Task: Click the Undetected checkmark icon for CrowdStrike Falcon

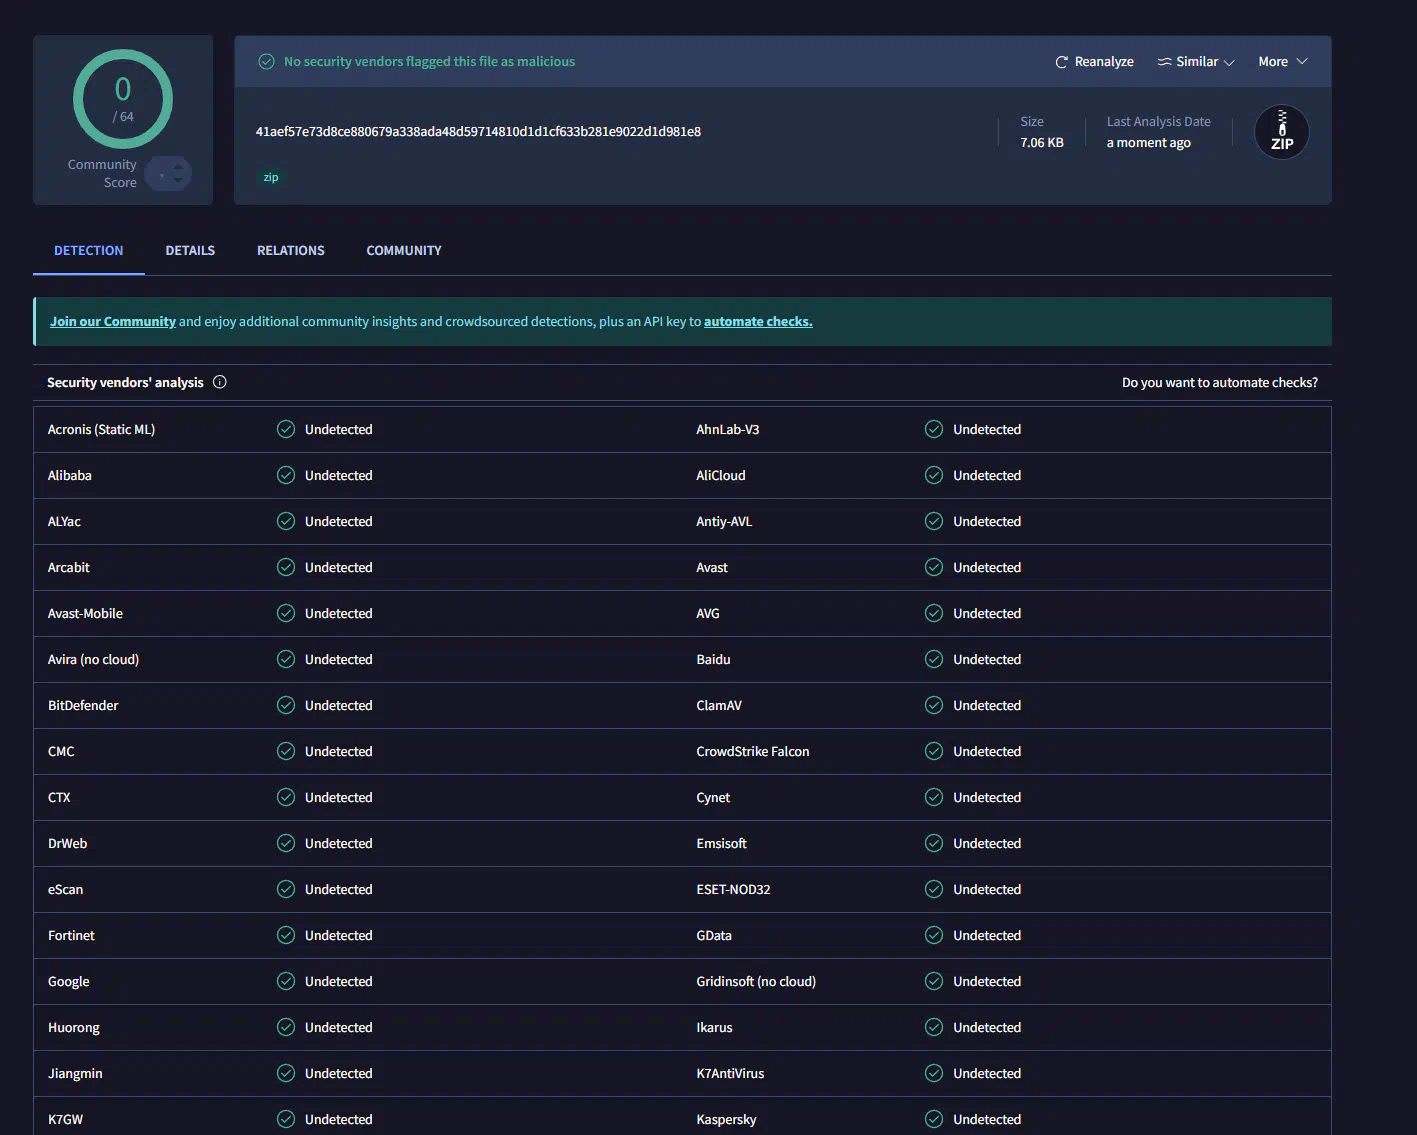Action: [x=934, y=751]
